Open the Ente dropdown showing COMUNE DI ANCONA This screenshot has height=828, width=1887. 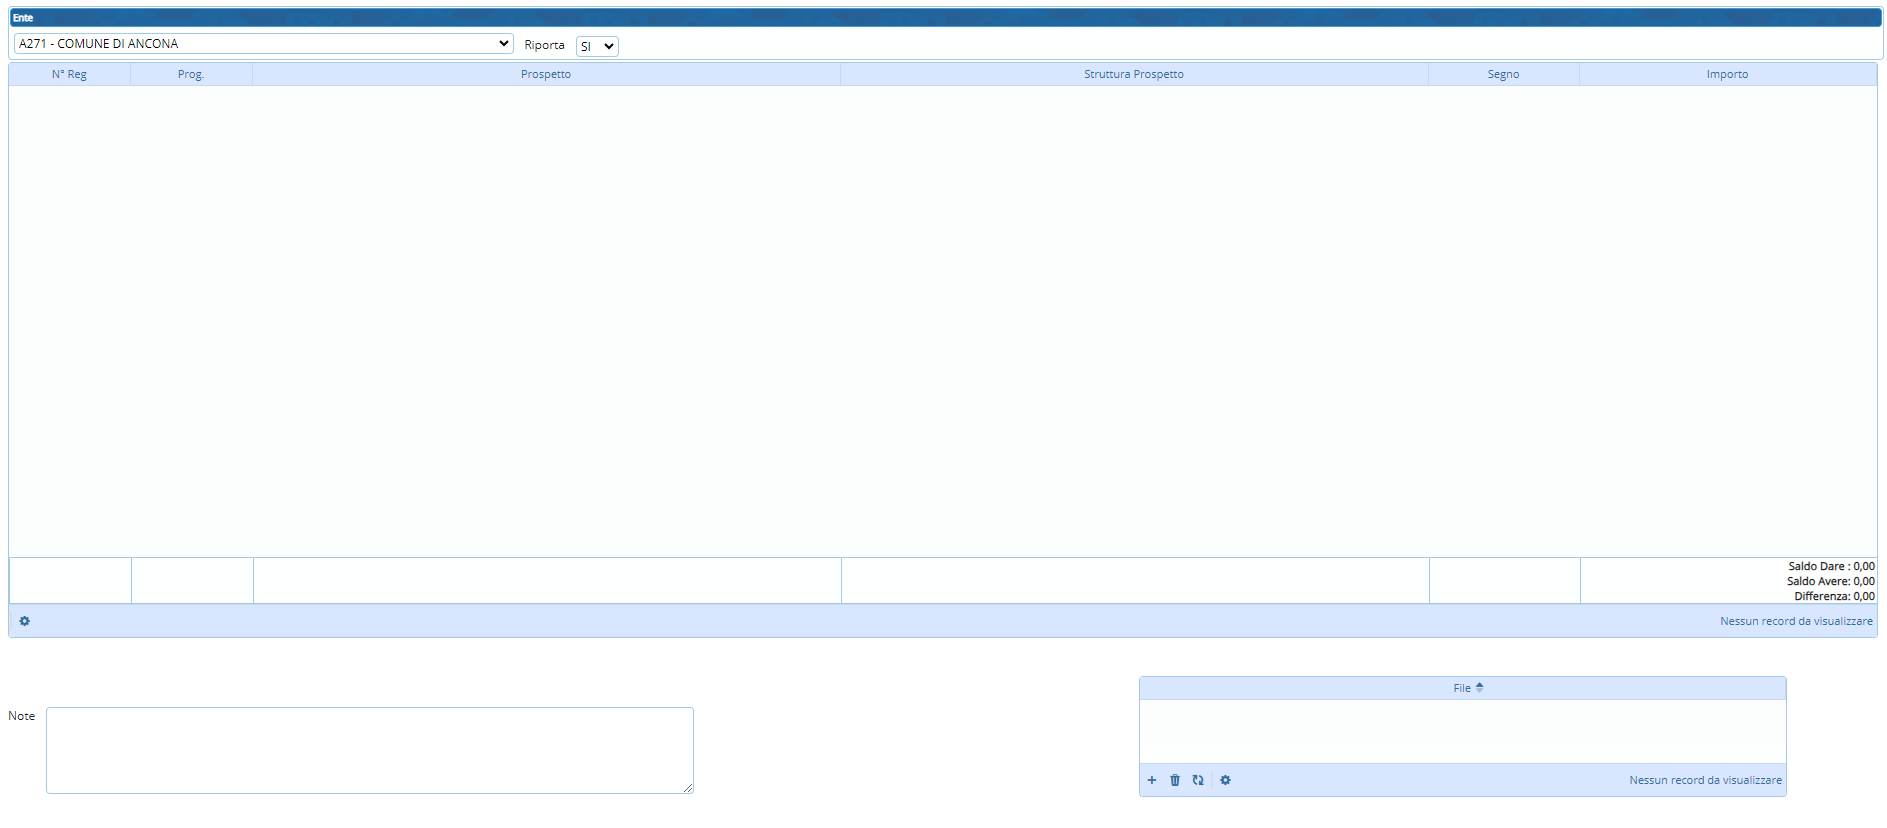[x=263, y=44]
